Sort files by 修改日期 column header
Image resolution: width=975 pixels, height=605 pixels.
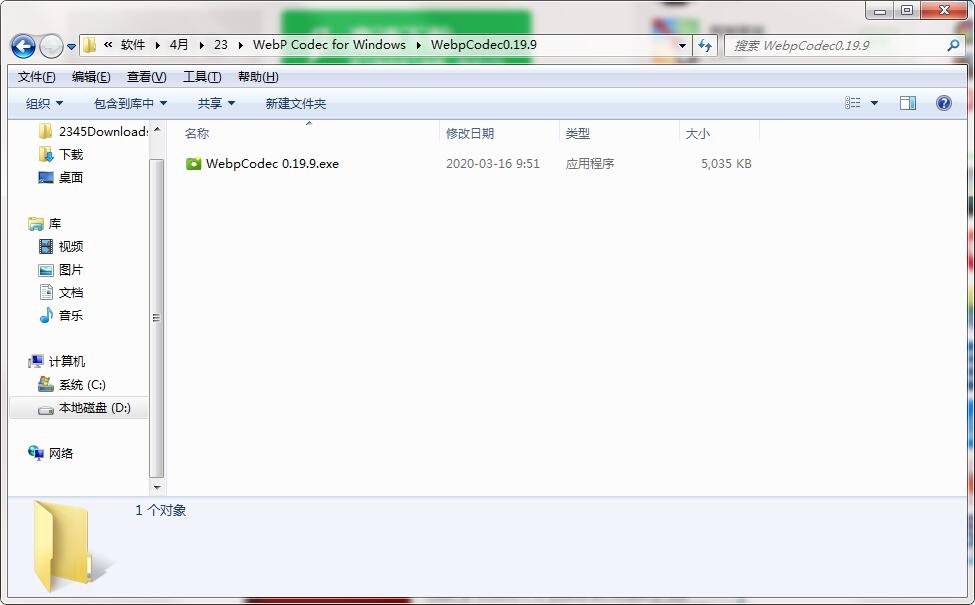469,134
